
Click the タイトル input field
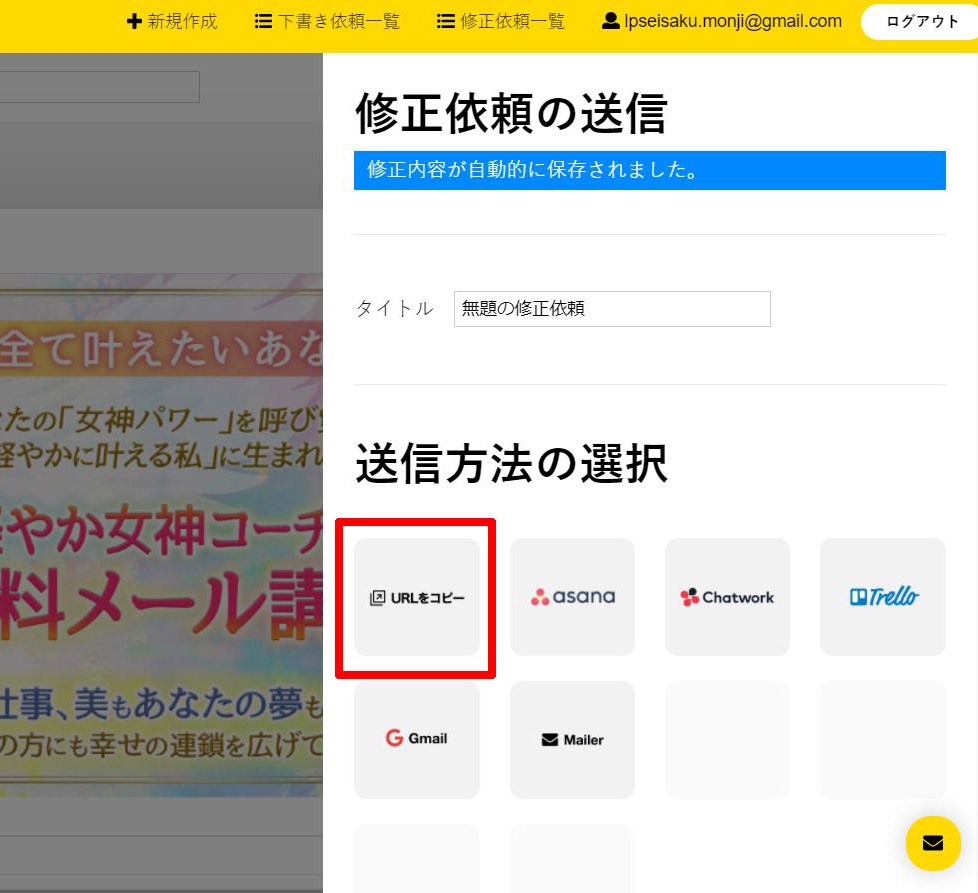pos(612,309)
